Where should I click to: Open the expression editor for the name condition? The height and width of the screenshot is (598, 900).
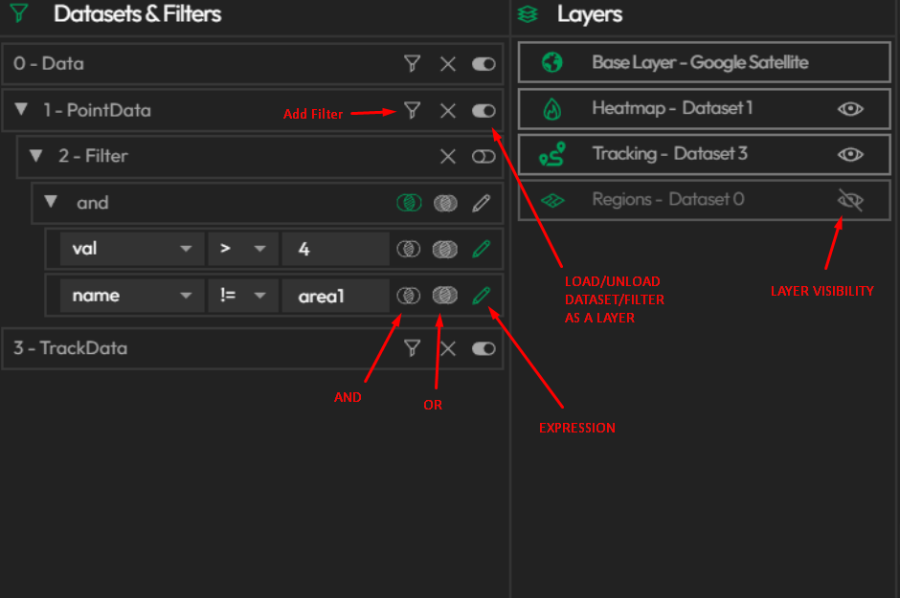pyautogui.click(x=481, y=295)
